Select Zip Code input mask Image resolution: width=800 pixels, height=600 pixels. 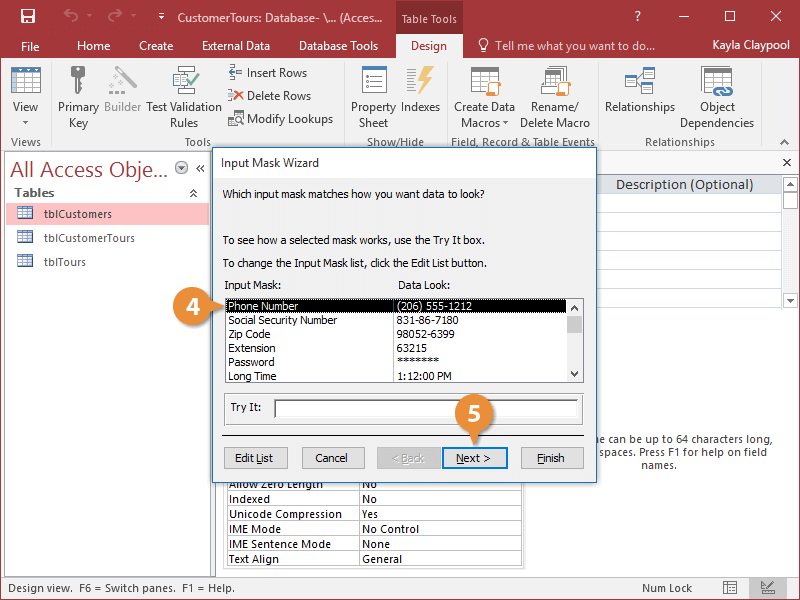tap(396, 334)
